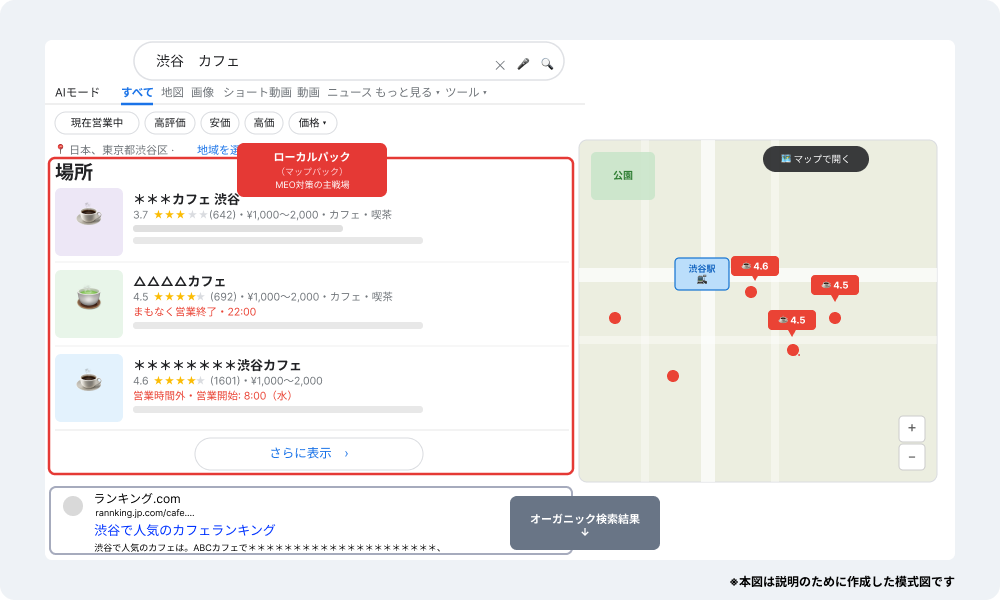The image size is (1000, 600).
Task: Open the ＊＊＊カフェ 渋谷 listing title
Action: pos(186,200)
